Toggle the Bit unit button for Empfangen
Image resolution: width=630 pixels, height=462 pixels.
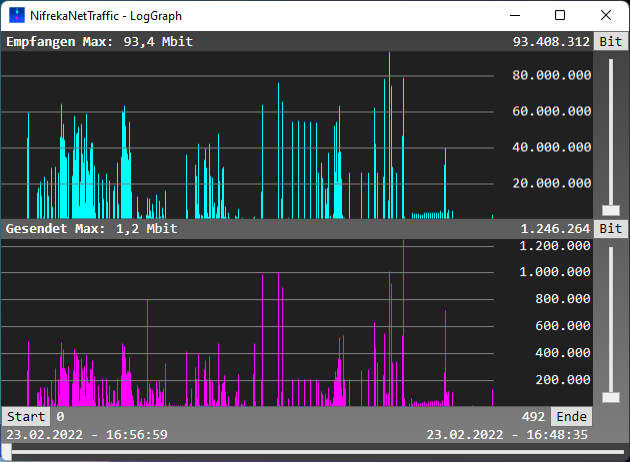coord(611,41)
